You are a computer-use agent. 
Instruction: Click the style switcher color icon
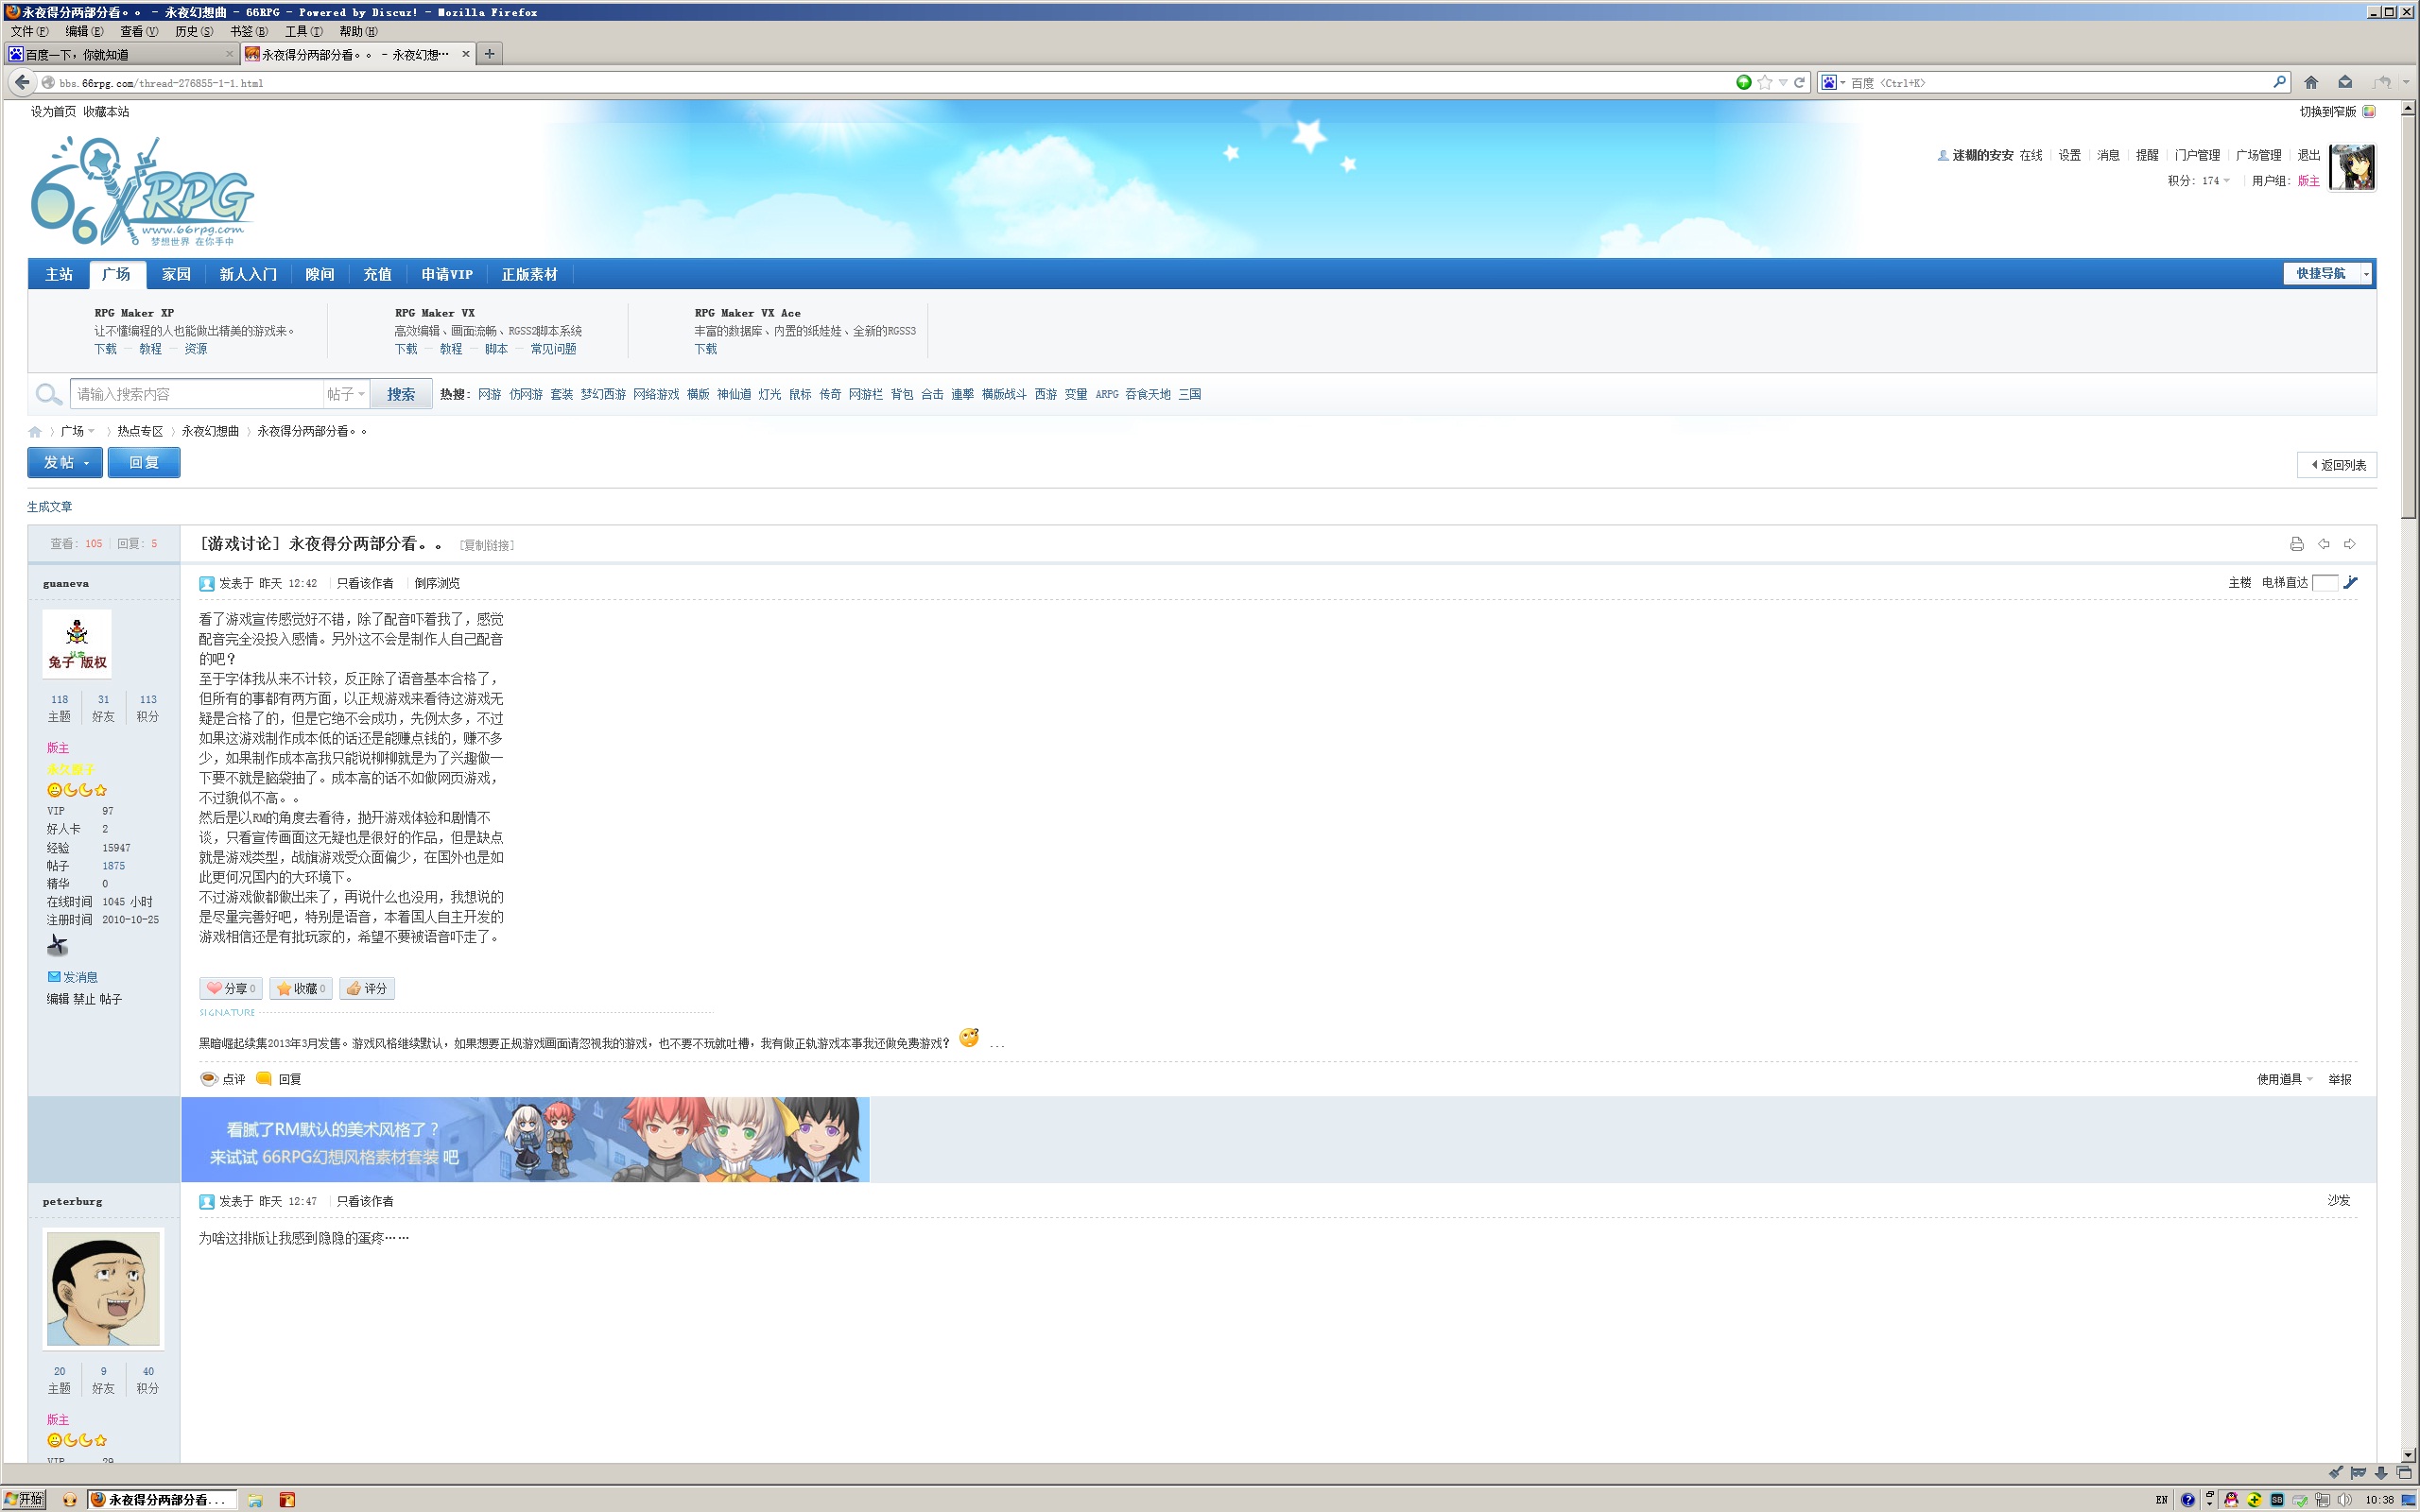coord(2368,112)
